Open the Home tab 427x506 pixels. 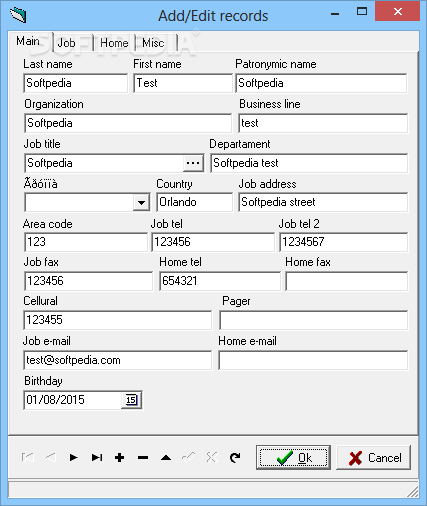[114, 43]
